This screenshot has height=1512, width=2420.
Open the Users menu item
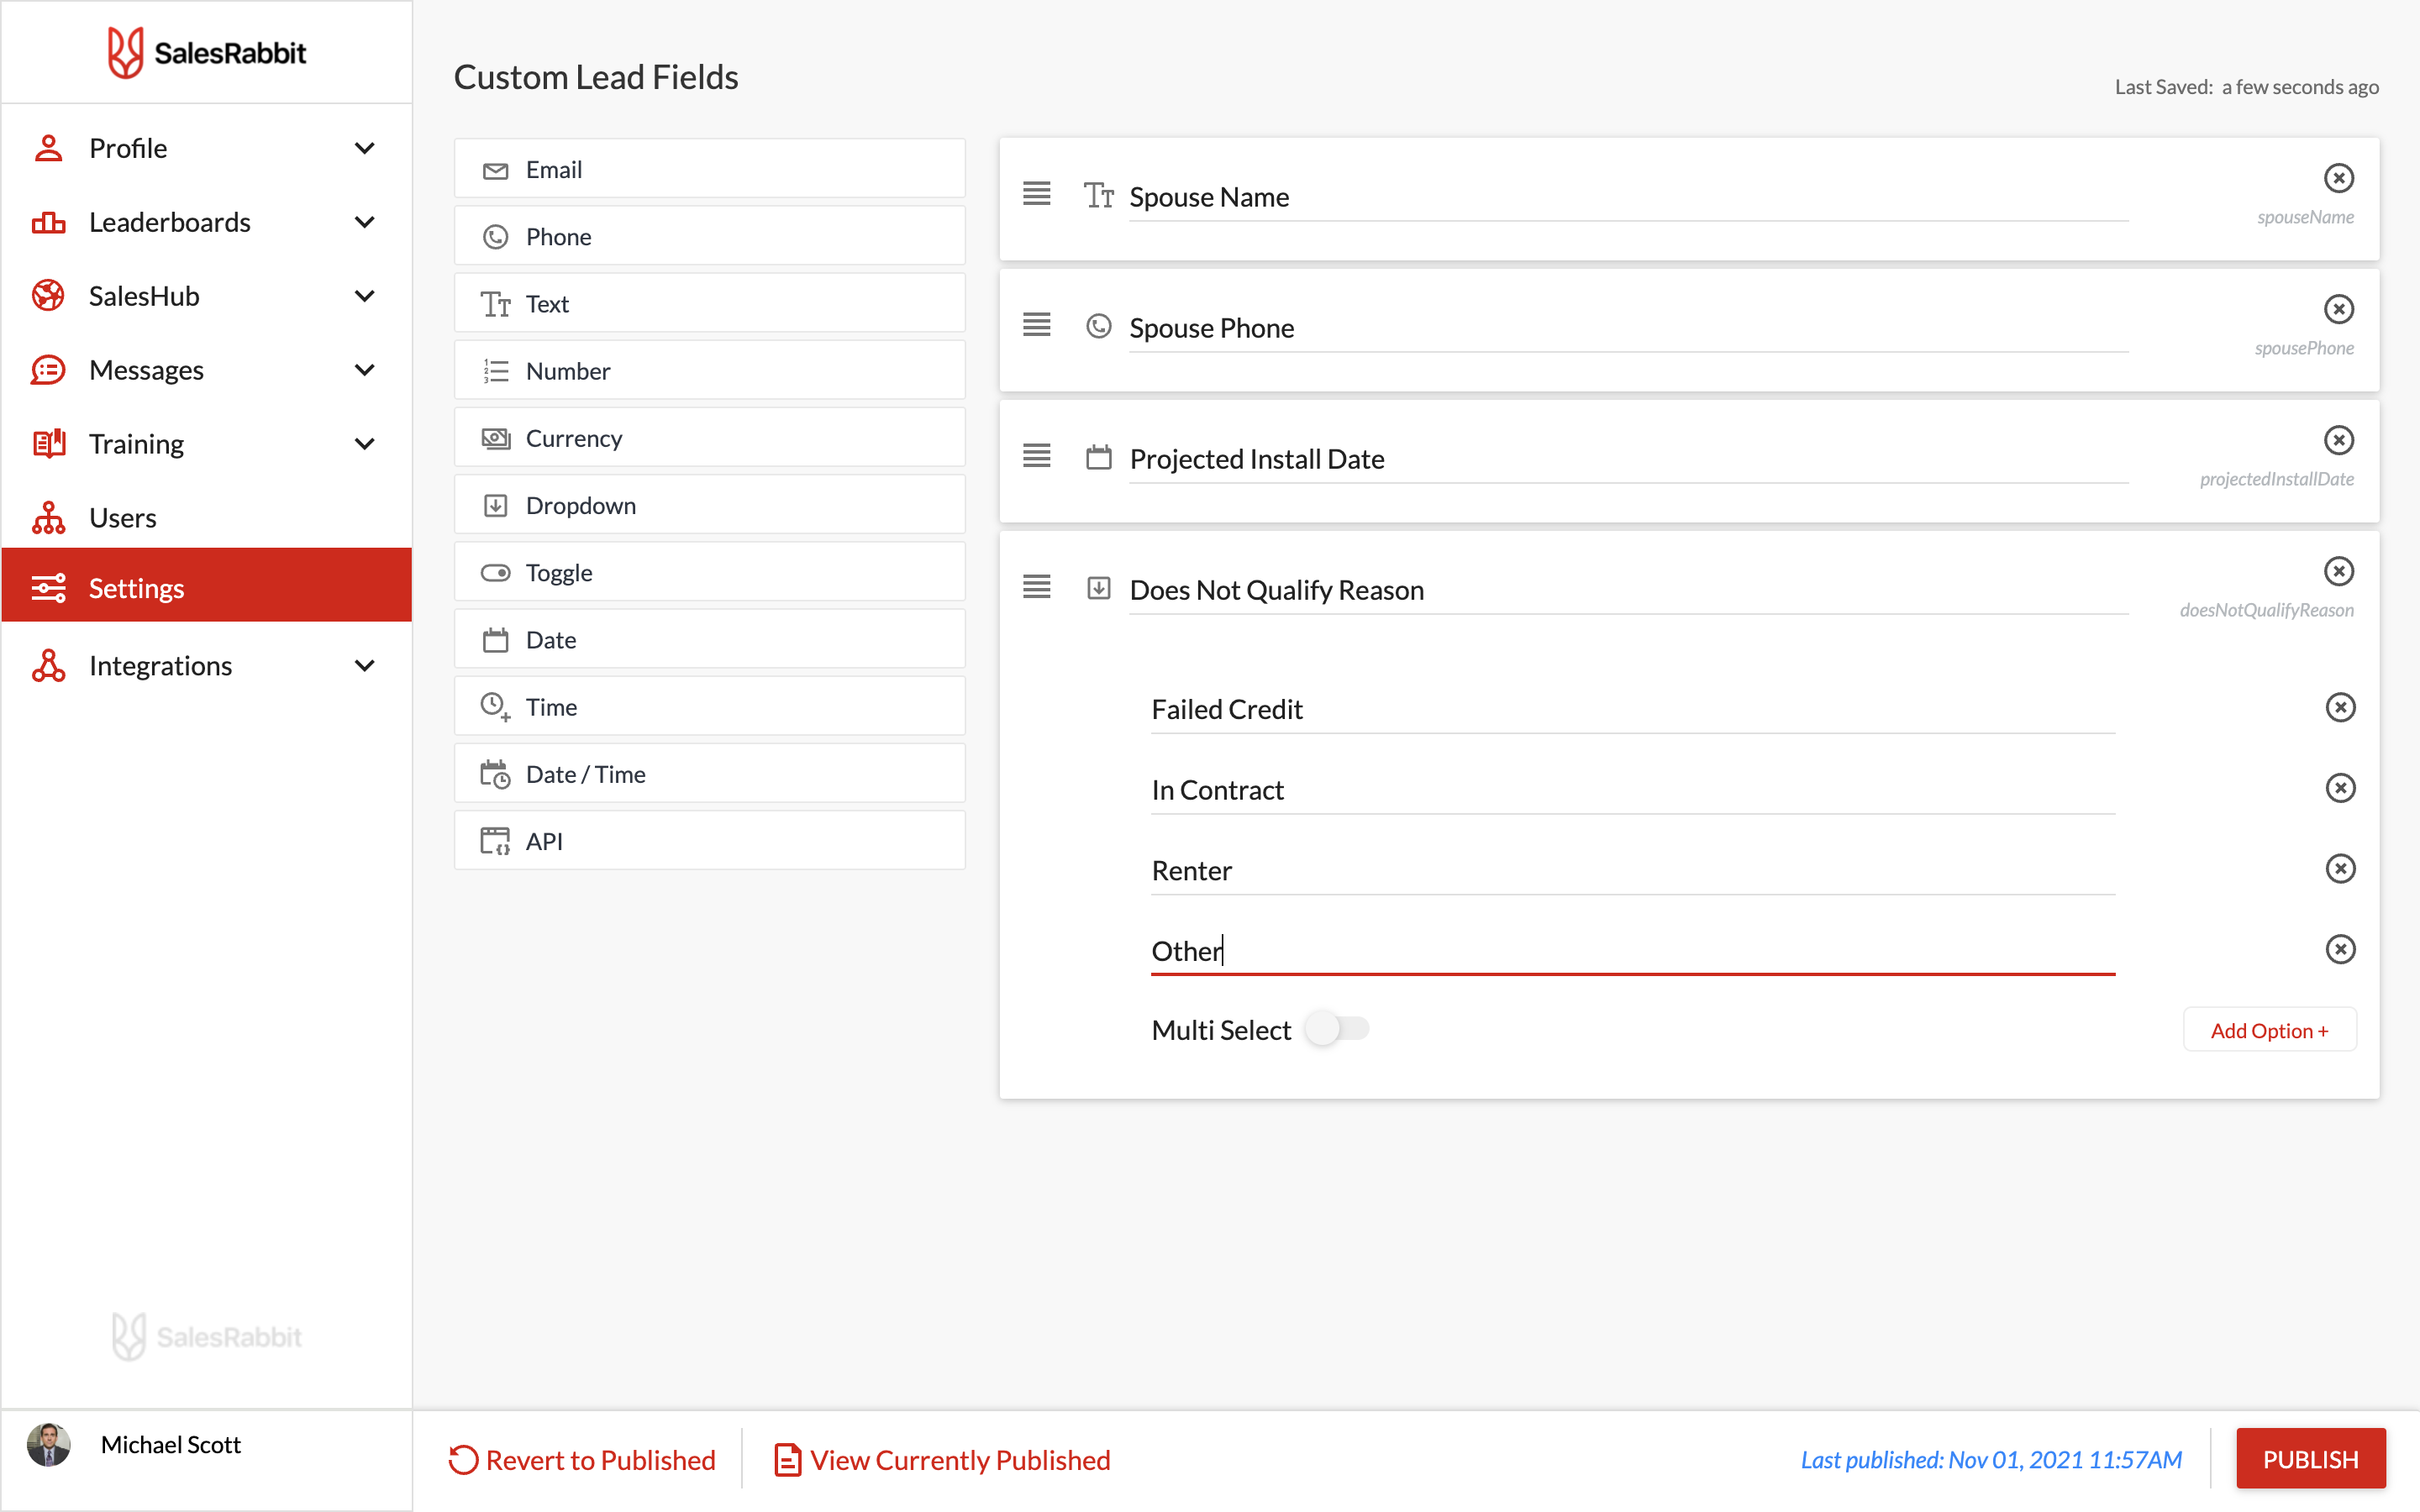click(x=207, y=518)
